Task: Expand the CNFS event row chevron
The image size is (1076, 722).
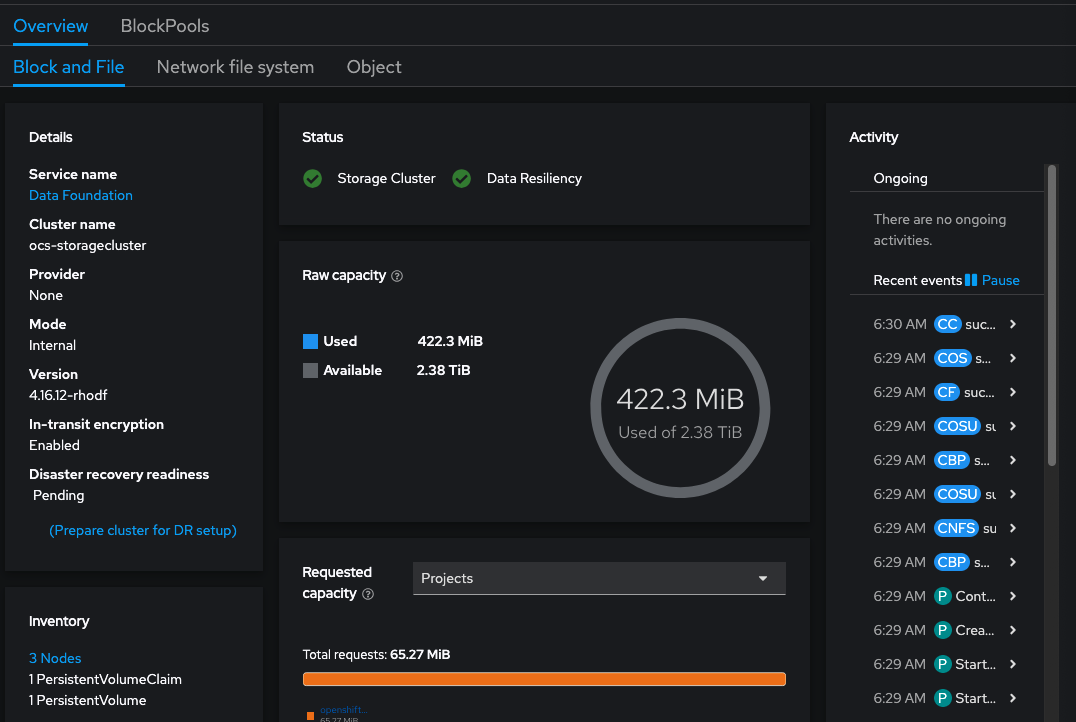Action: pos(1013,528)
